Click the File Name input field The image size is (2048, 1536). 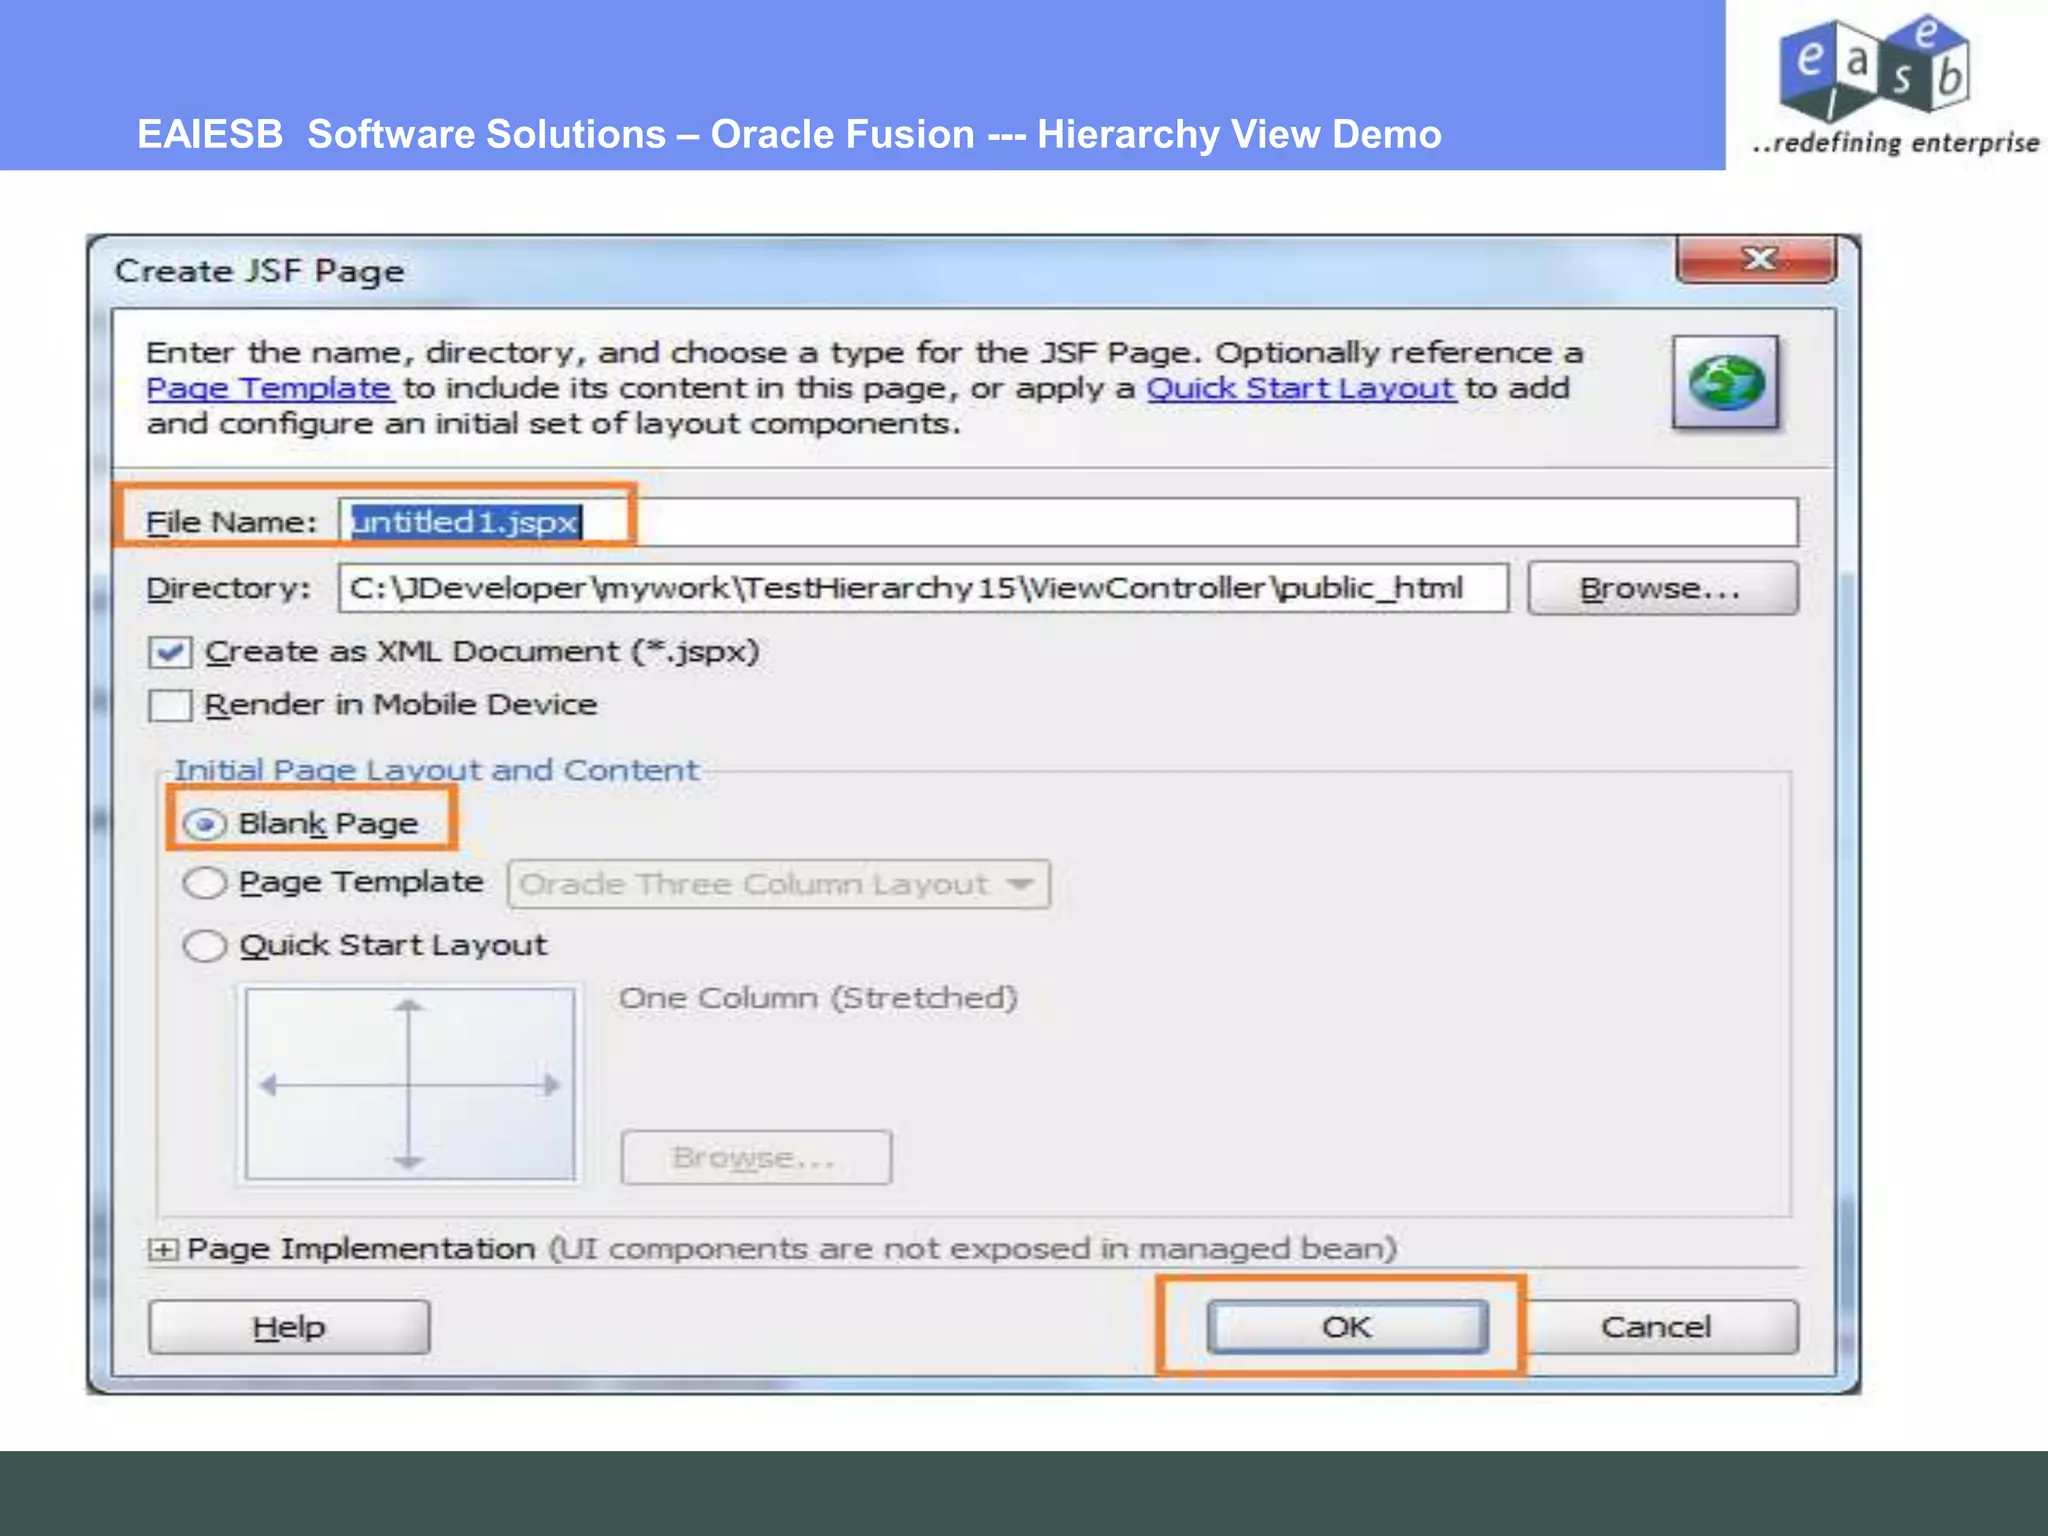click(1068, 522)
